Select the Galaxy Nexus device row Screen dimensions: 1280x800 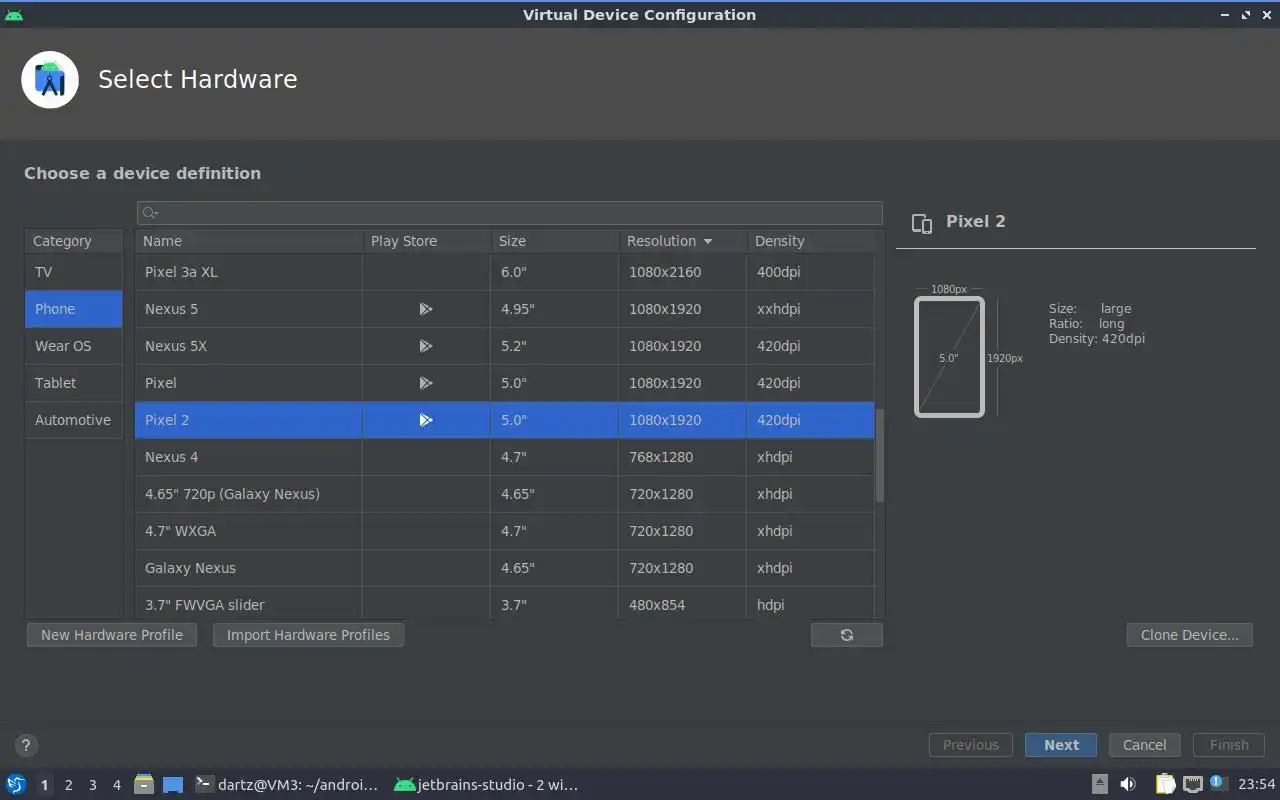coord(505,568)
